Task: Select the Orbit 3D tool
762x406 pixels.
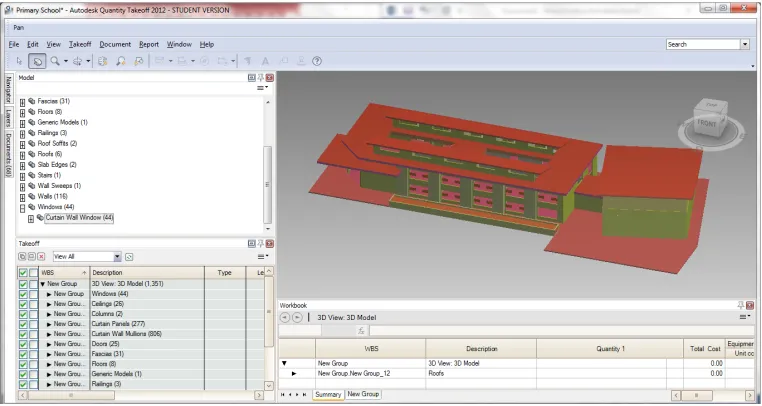Action: [78, 61]
